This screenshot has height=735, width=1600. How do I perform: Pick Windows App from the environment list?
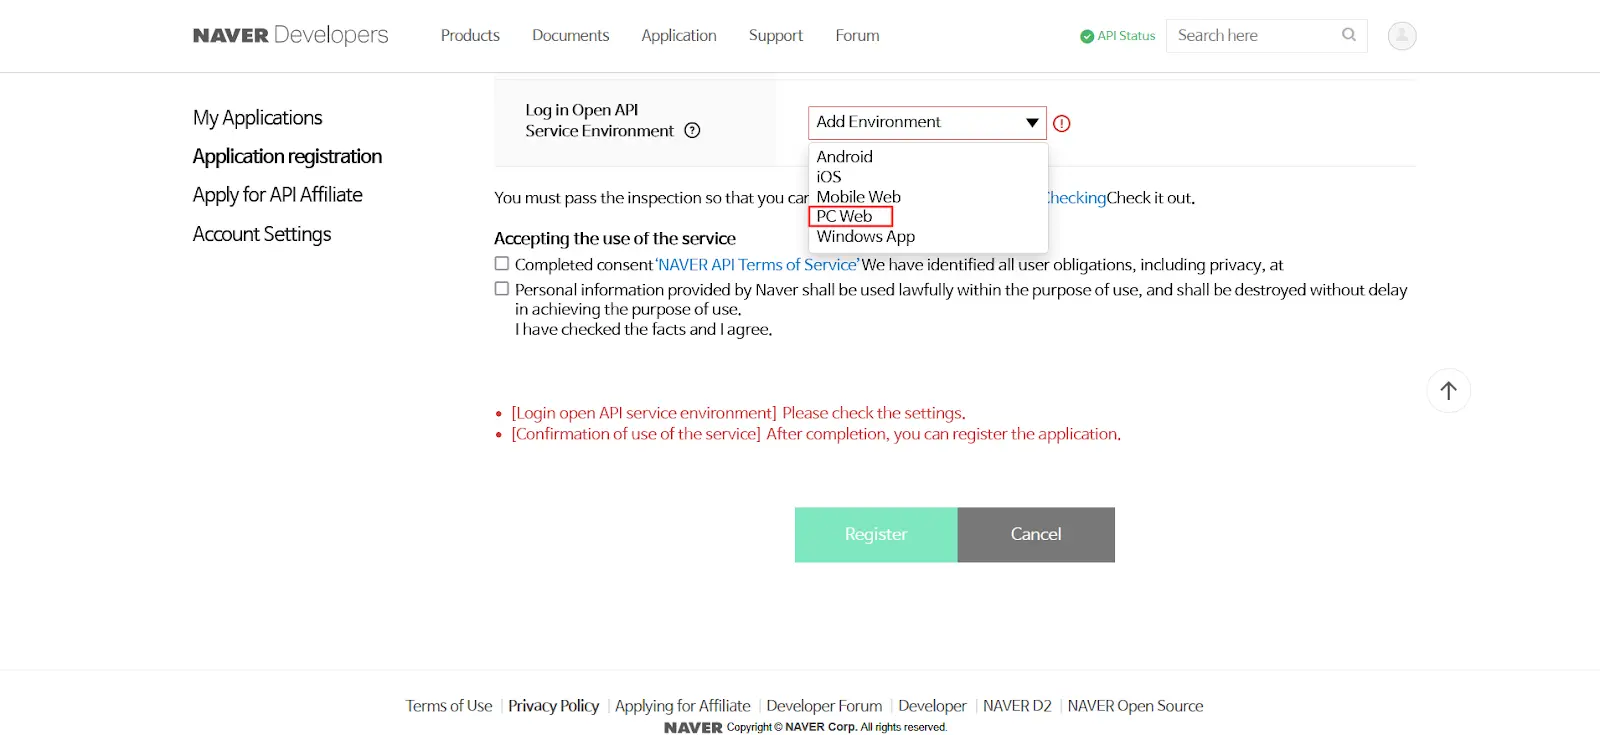866,237
